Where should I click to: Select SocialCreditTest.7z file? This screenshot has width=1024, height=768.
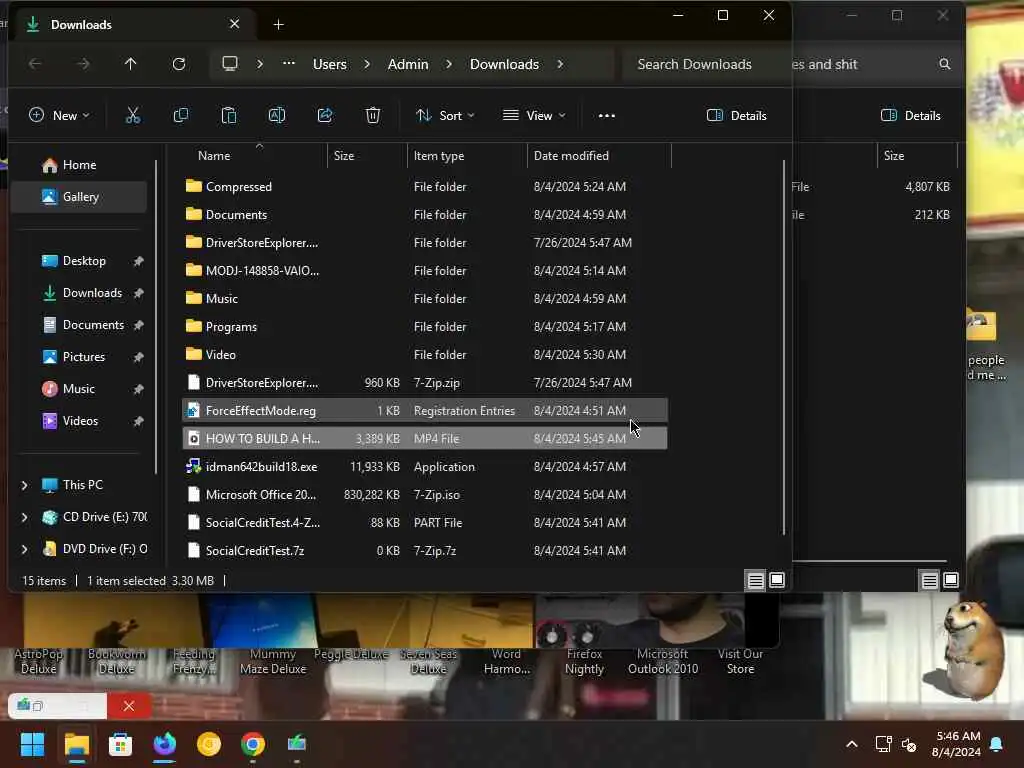point(424,551)
